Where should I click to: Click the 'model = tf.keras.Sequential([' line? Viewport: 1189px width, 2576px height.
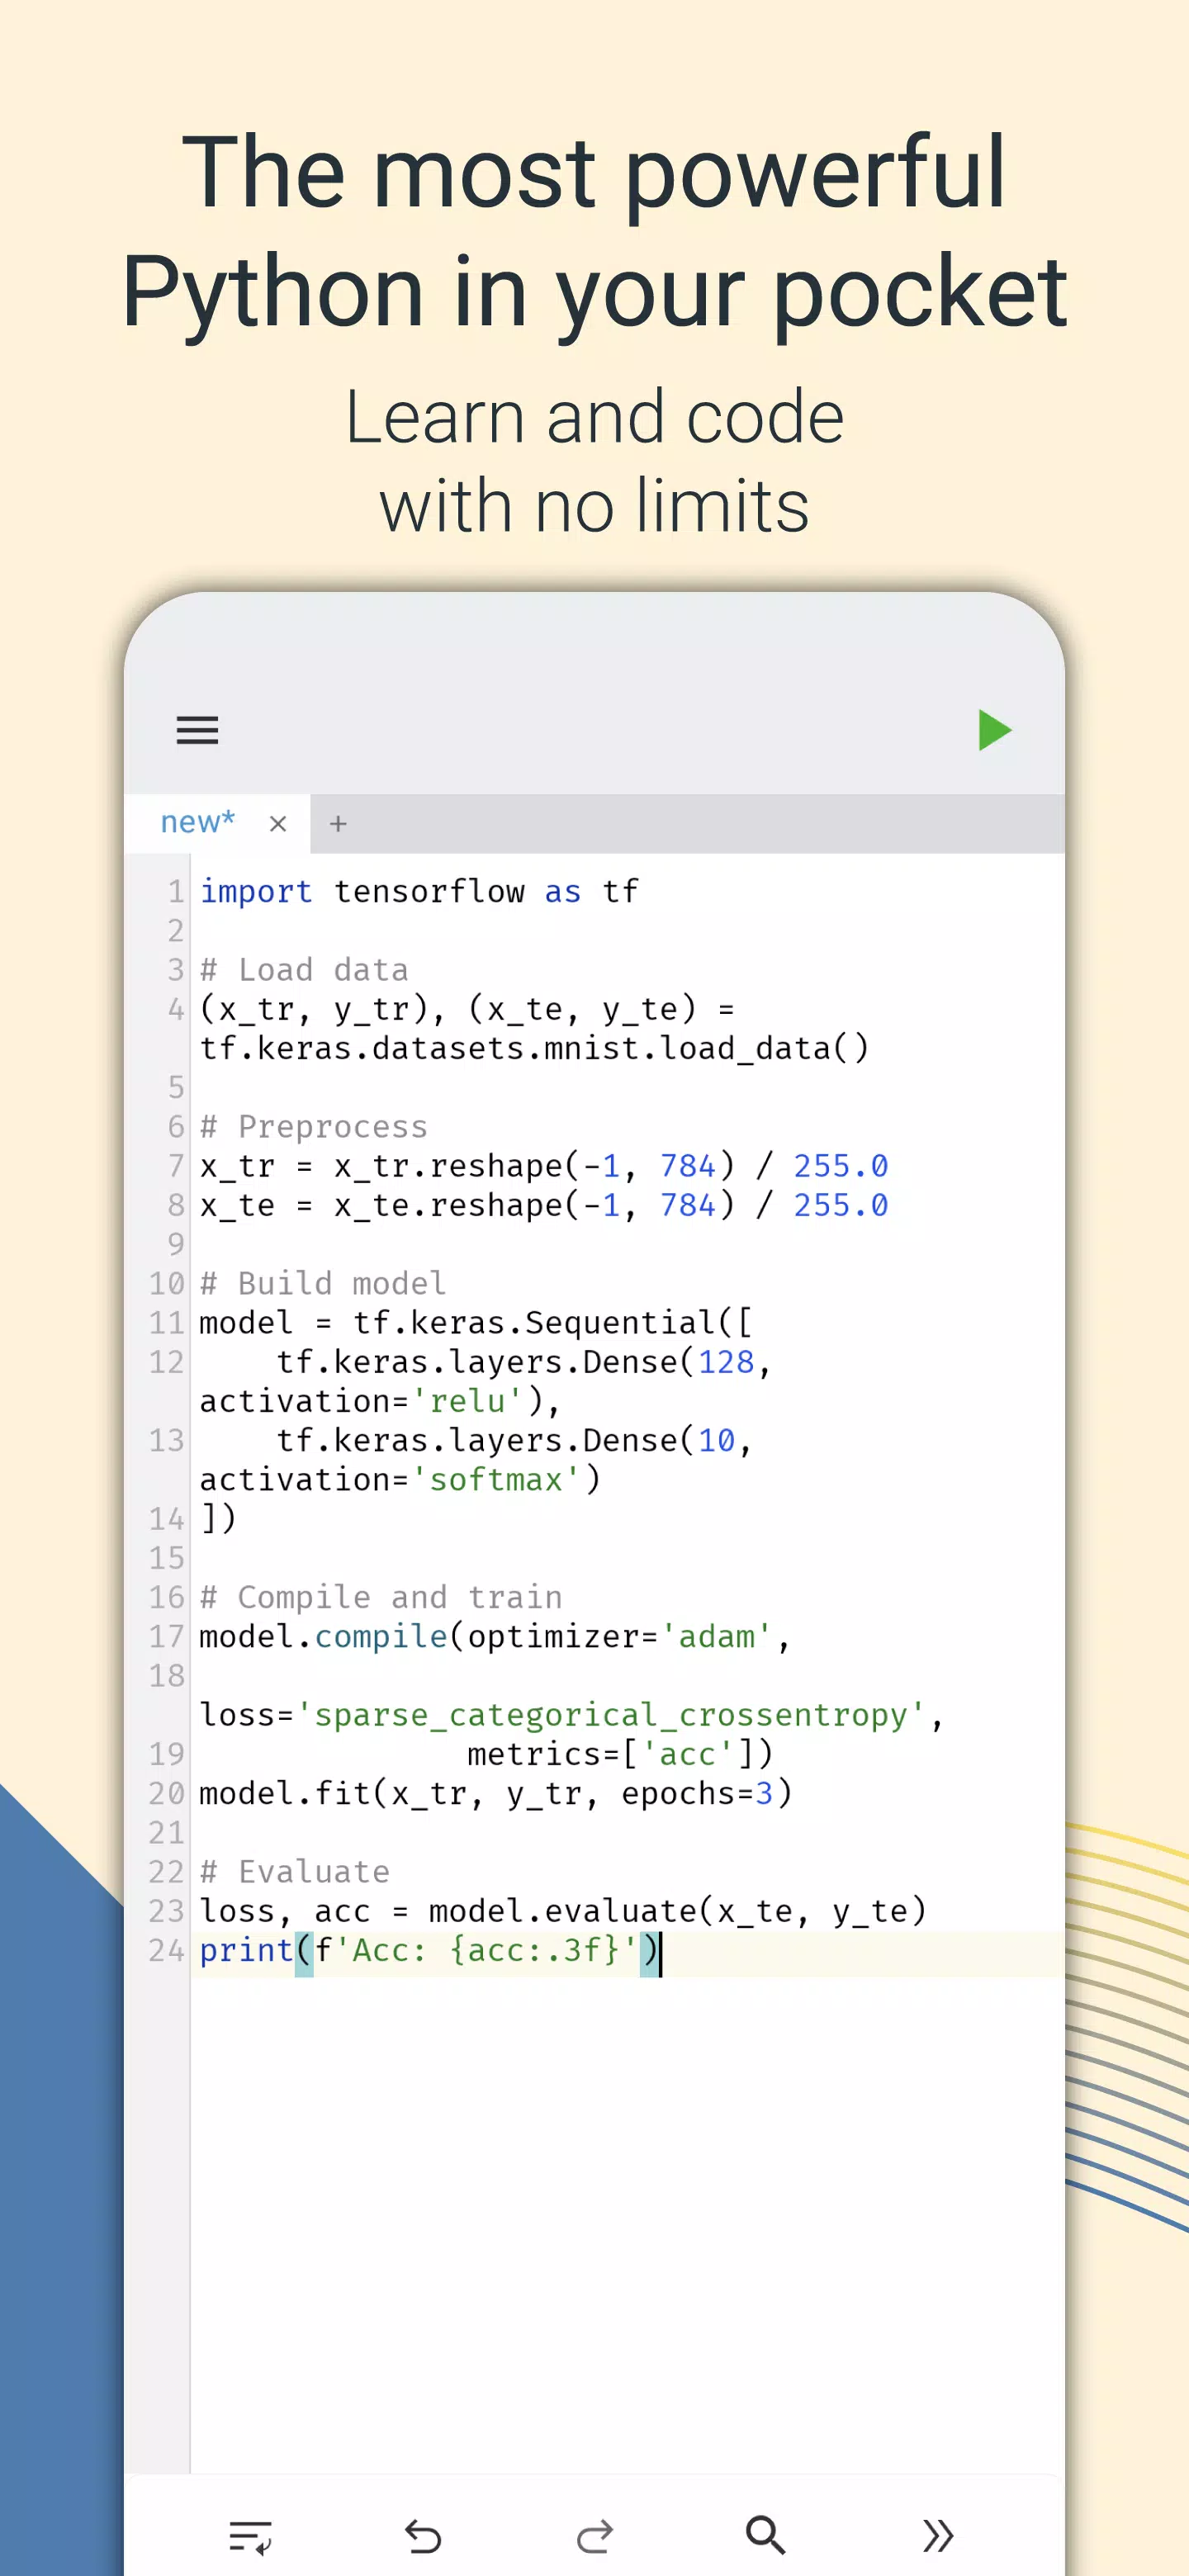tap(476, 1323)
